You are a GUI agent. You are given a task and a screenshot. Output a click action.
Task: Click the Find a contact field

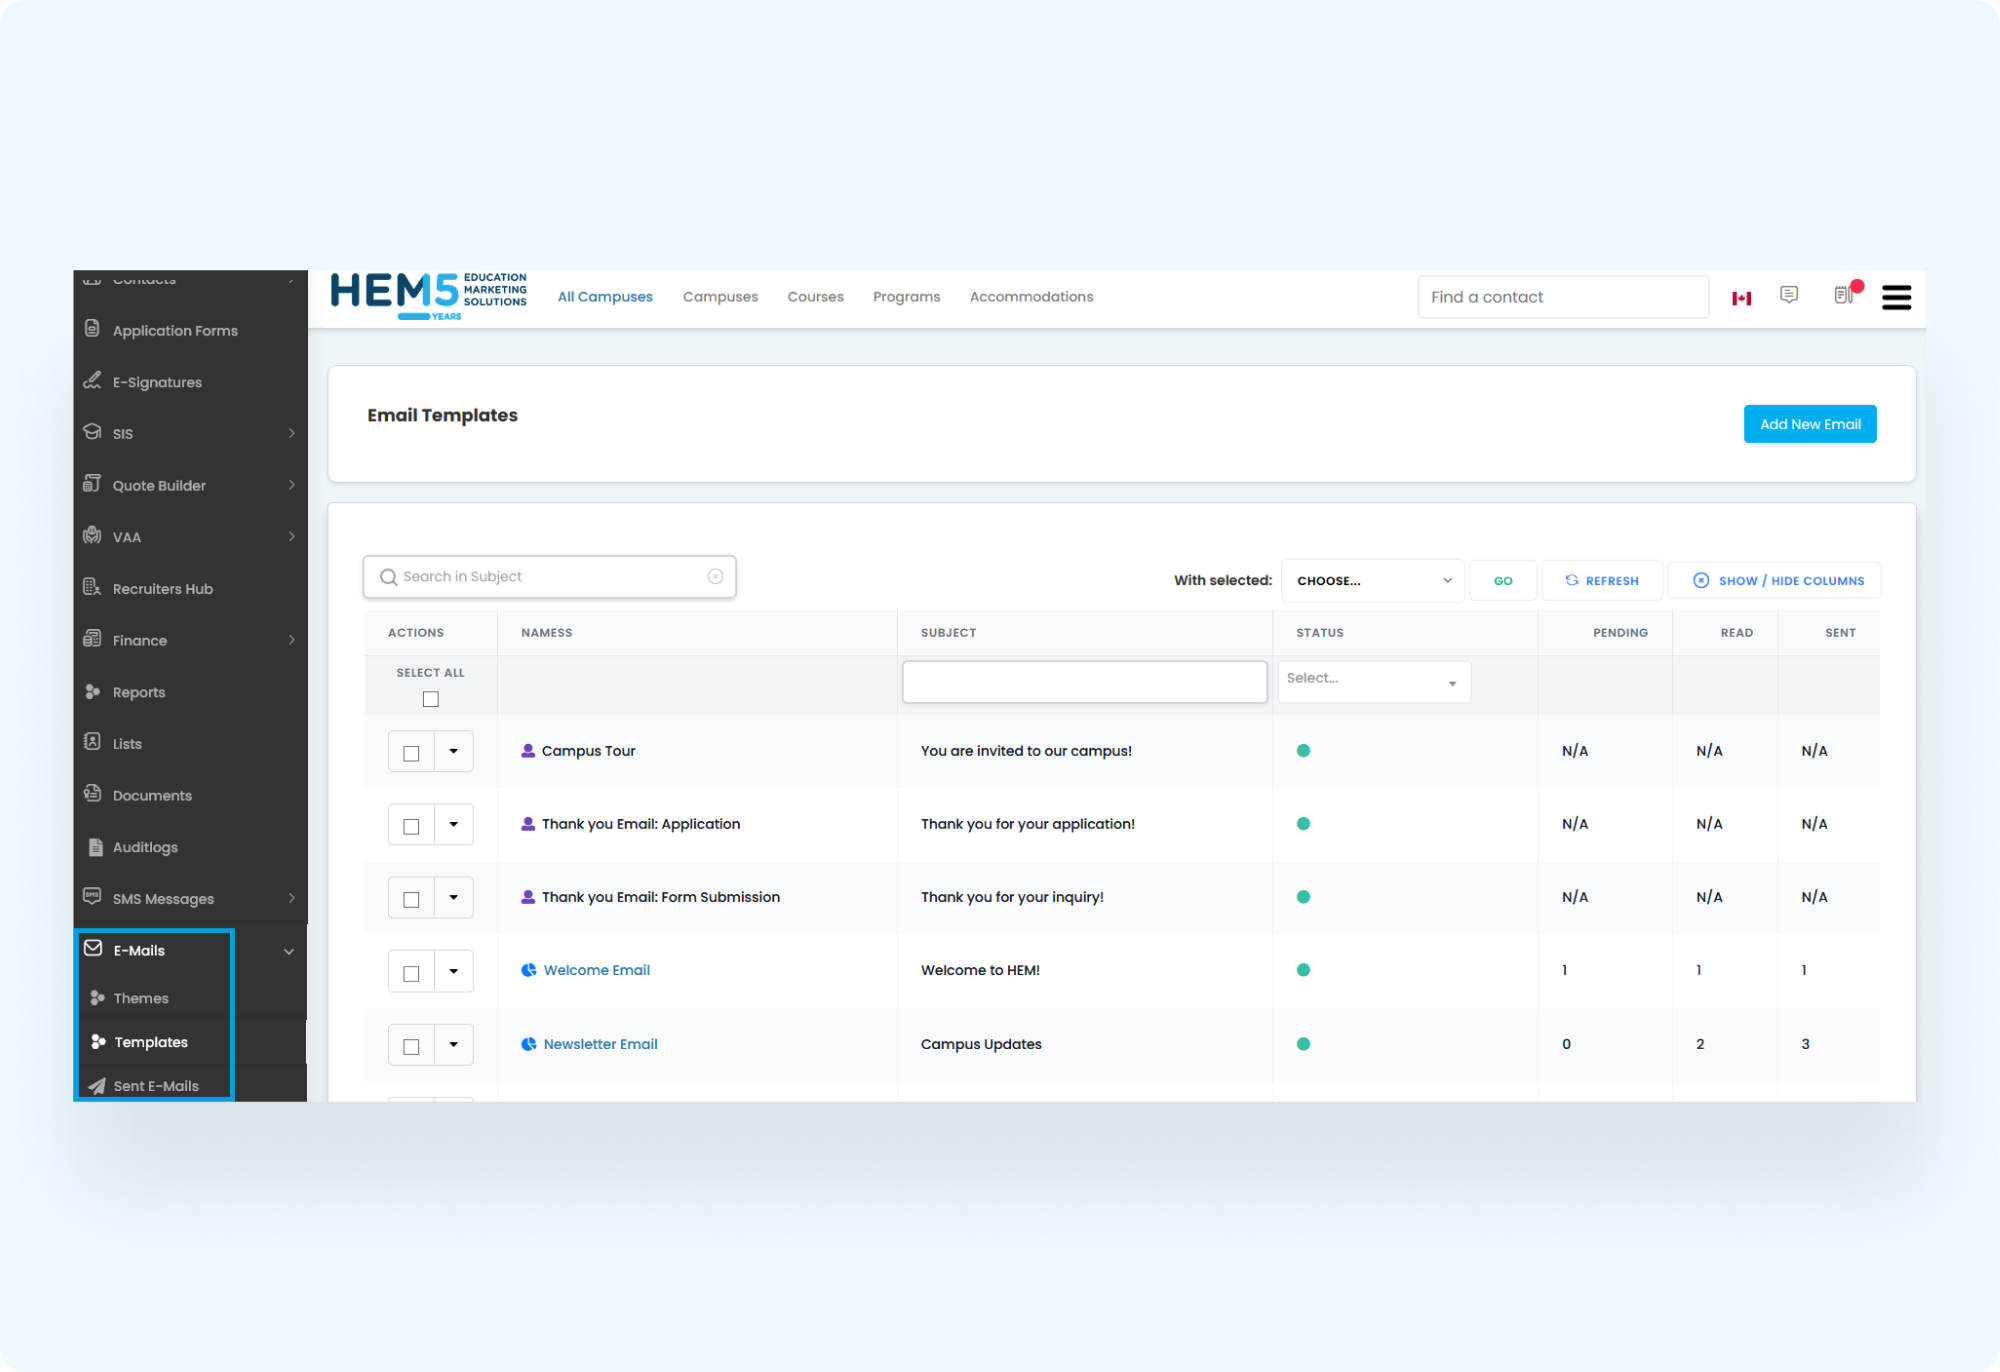(x=1562, y=297)
